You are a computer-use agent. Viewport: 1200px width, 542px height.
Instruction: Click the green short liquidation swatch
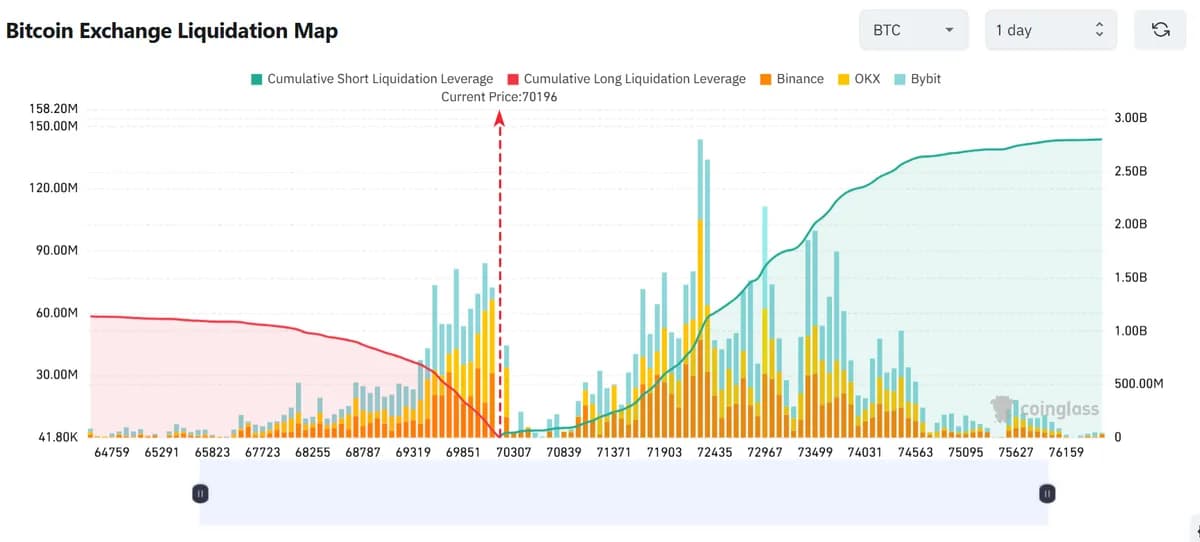pyautogui.click(x=256, y=79)
